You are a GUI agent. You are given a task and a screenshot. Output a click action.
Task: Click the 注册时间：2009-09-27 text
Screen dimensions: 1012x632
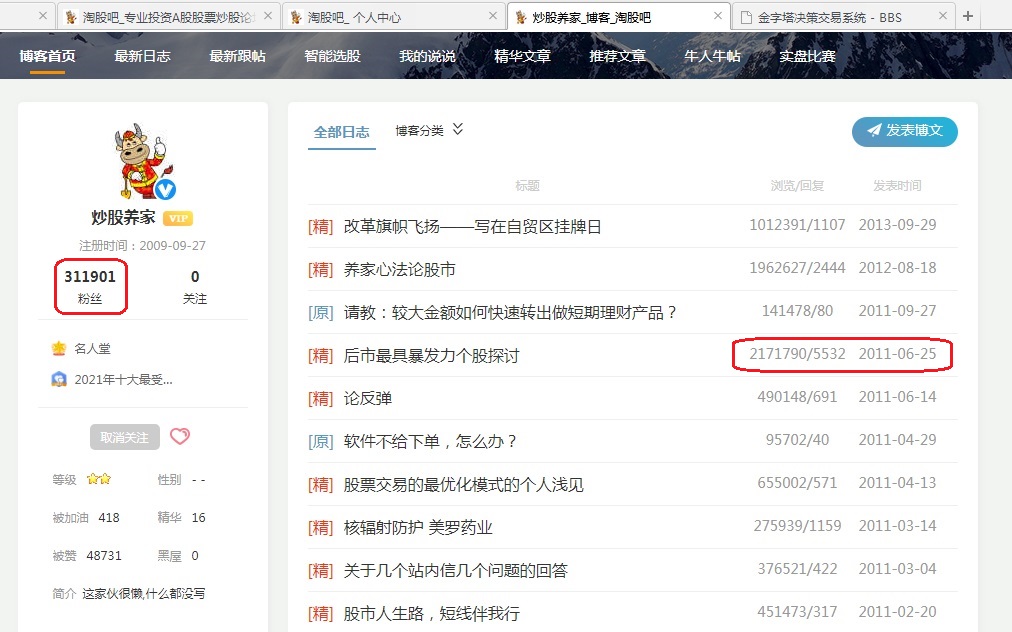pyautogui.click(x=143, y=246)
